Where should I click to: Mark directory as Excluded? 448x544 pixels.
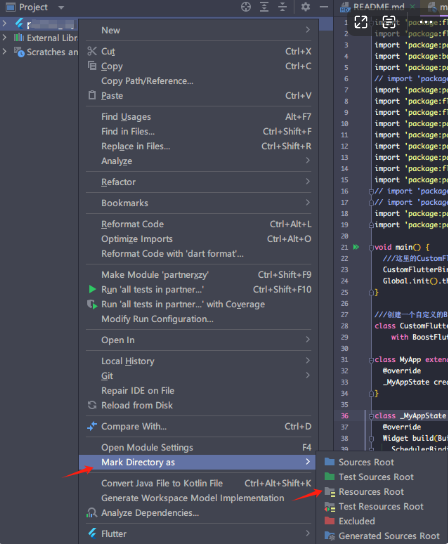[383, 521]
